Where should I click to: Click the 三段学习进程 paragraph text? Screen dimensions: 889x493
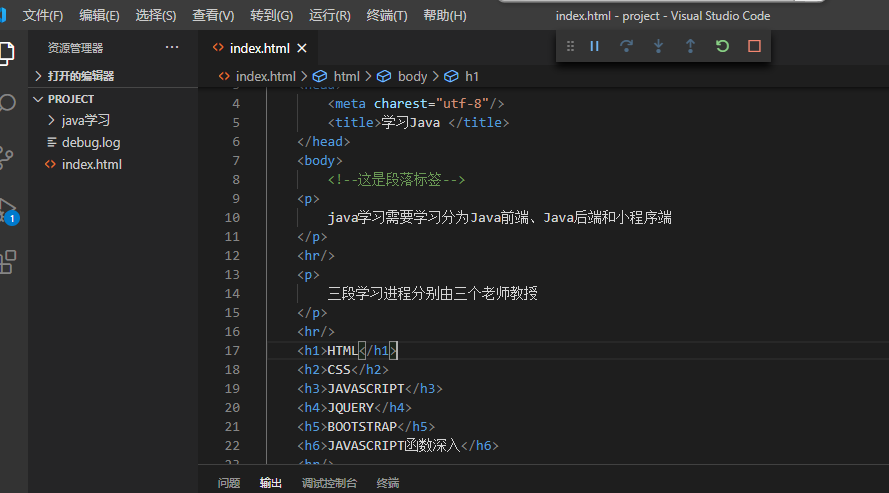click(x=432, y=294)
